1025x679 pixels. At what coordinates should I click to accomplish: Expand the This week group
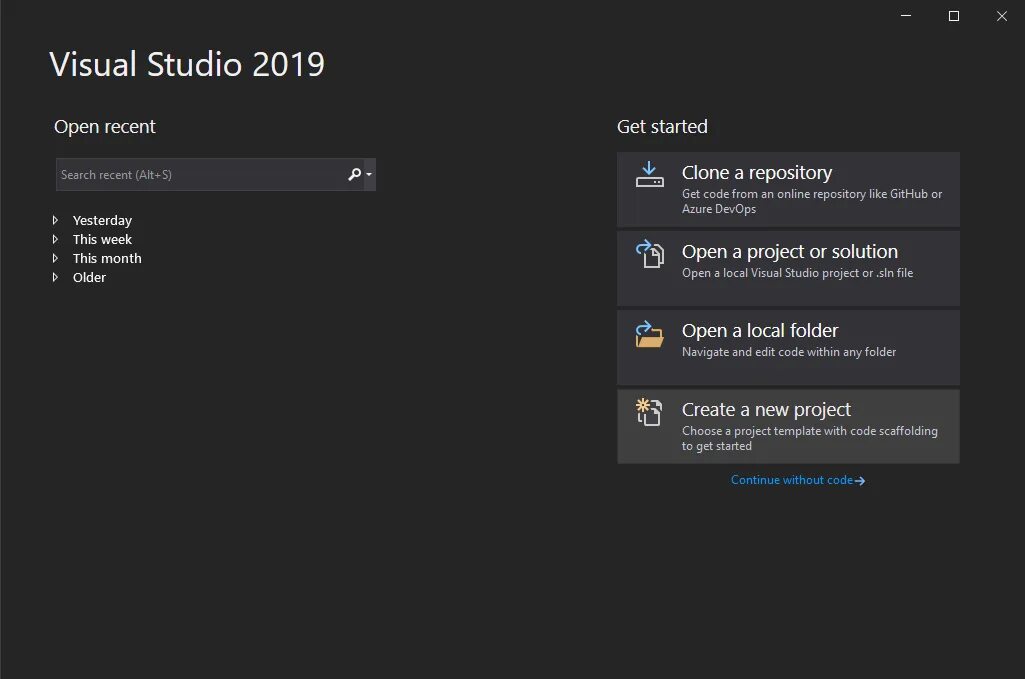(56, 239)
